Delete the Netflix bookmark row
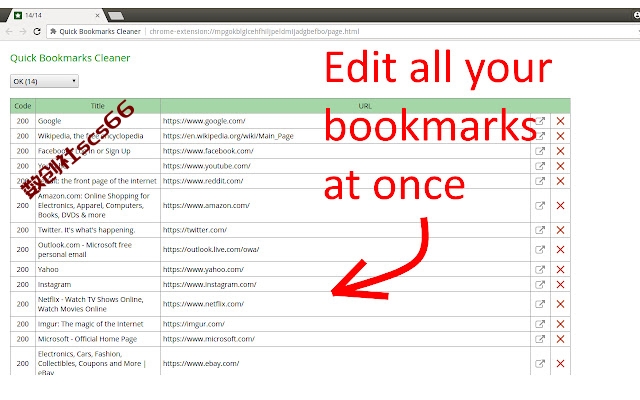640x400 pixels. (x=560, y=304)
